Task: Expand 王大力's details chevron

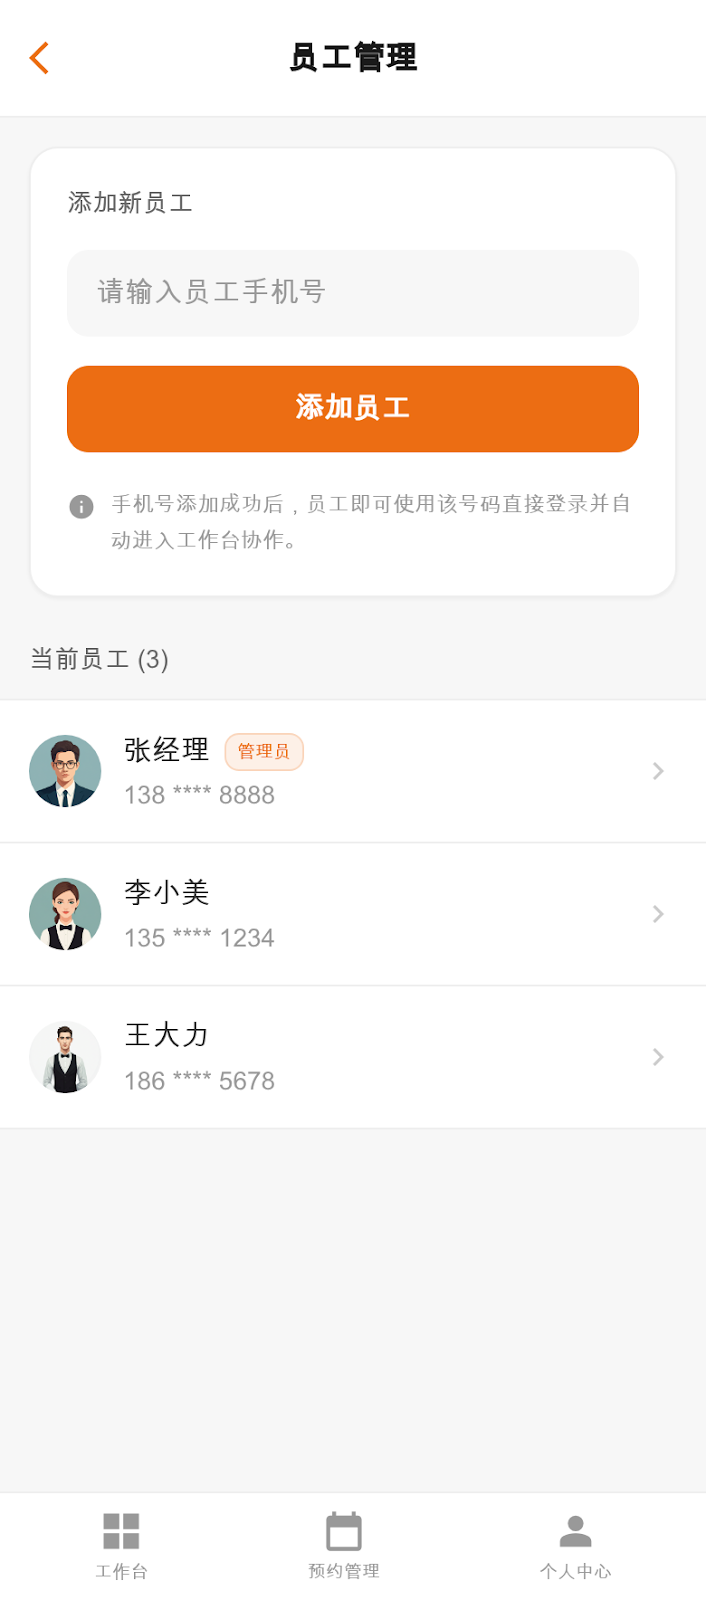Action: [658, 1057]
